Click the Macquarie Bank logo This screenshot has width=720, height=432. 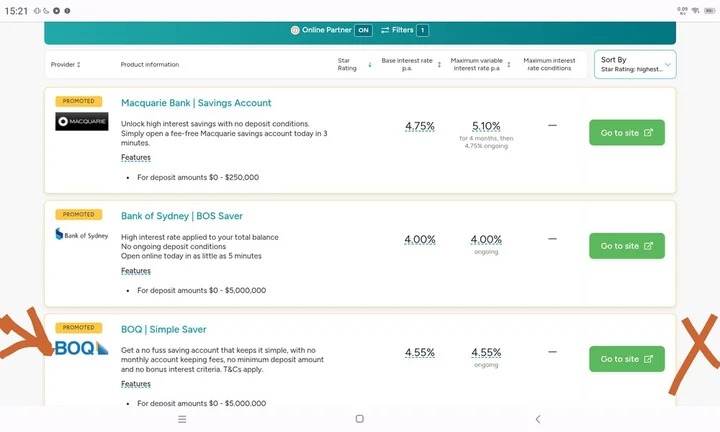click(x=82, y=122)
